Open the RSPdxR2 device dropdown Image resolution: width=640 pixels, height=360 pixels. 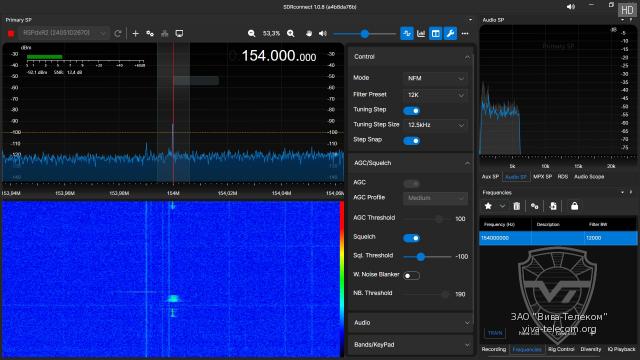click(x=64, y=33)
